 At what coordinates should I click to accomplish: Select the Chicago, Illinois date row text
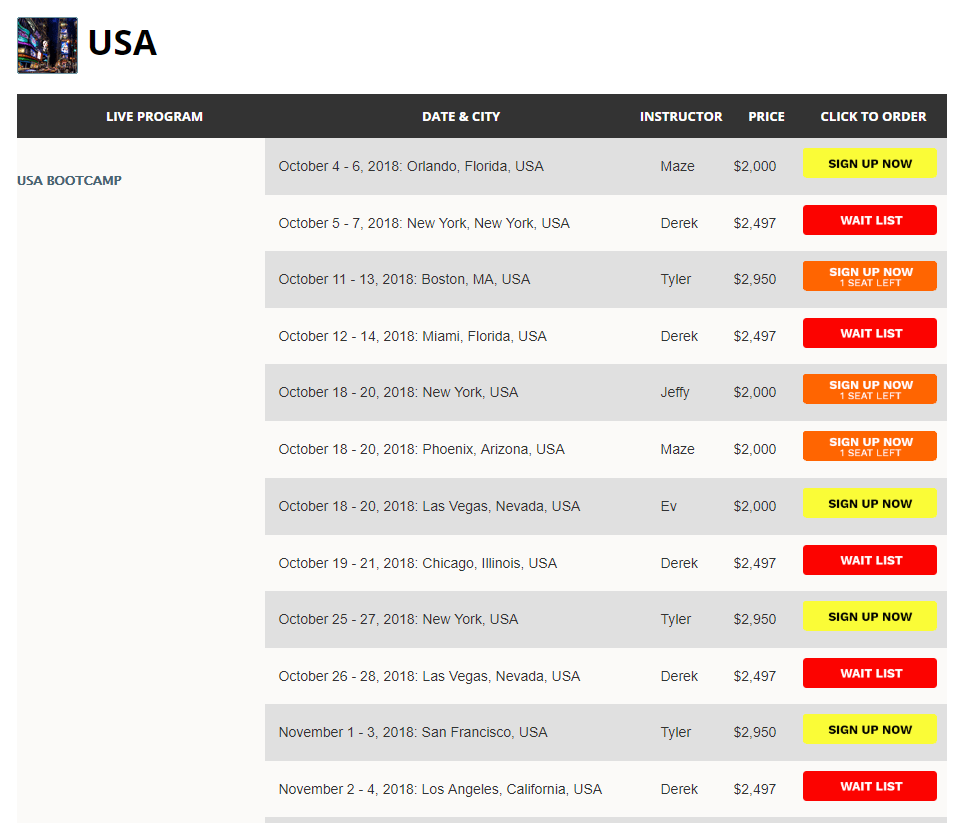tap(418, 563)
